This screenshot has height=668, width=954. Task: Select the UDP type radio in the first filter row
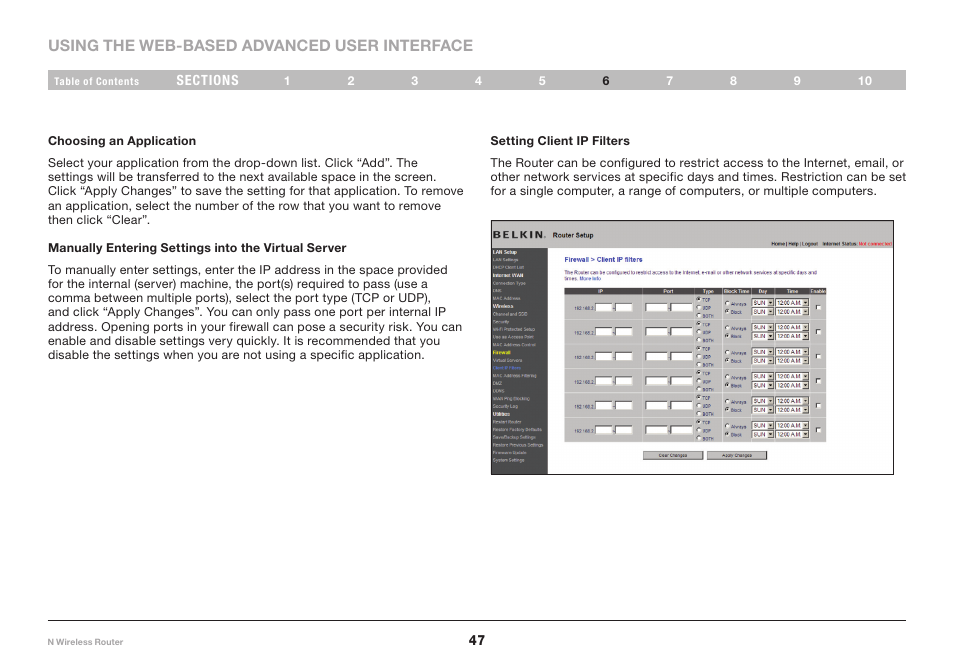point(699,308)
